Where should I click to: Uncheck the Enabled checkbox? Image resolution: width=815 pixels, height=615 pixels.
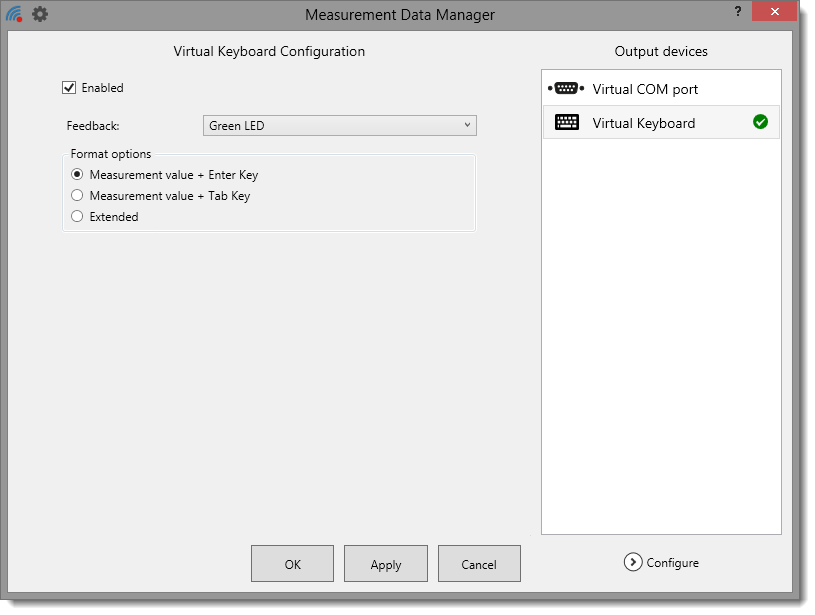[69, 88]
